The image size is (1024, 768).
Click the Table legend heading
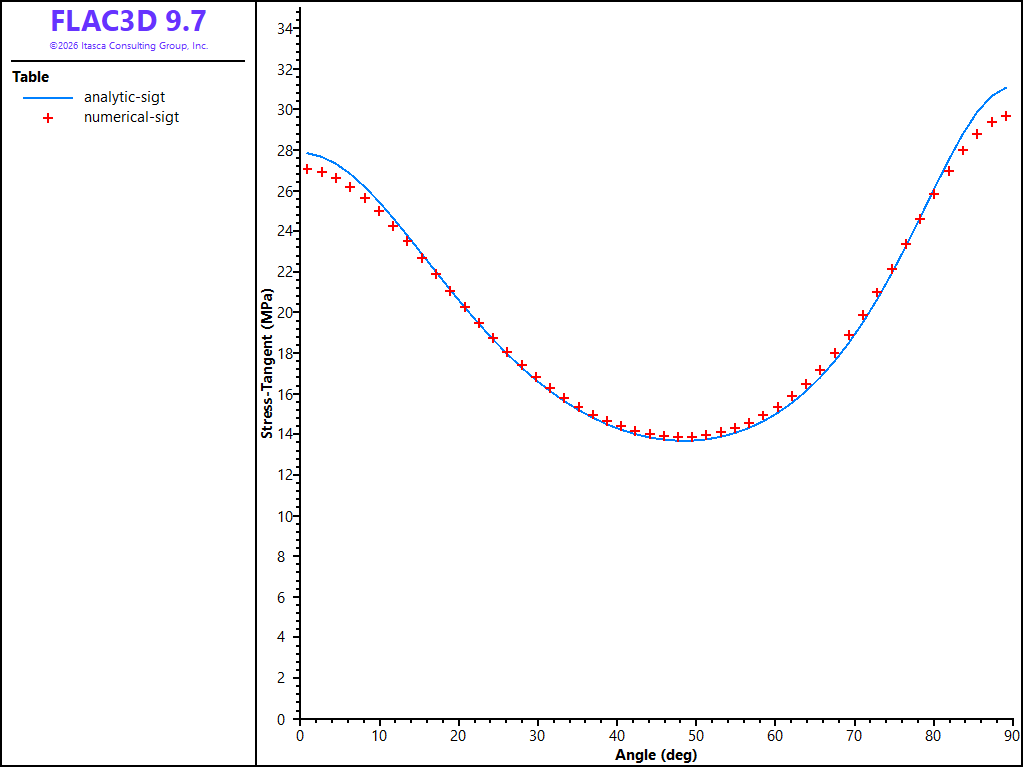pos(31,77)
